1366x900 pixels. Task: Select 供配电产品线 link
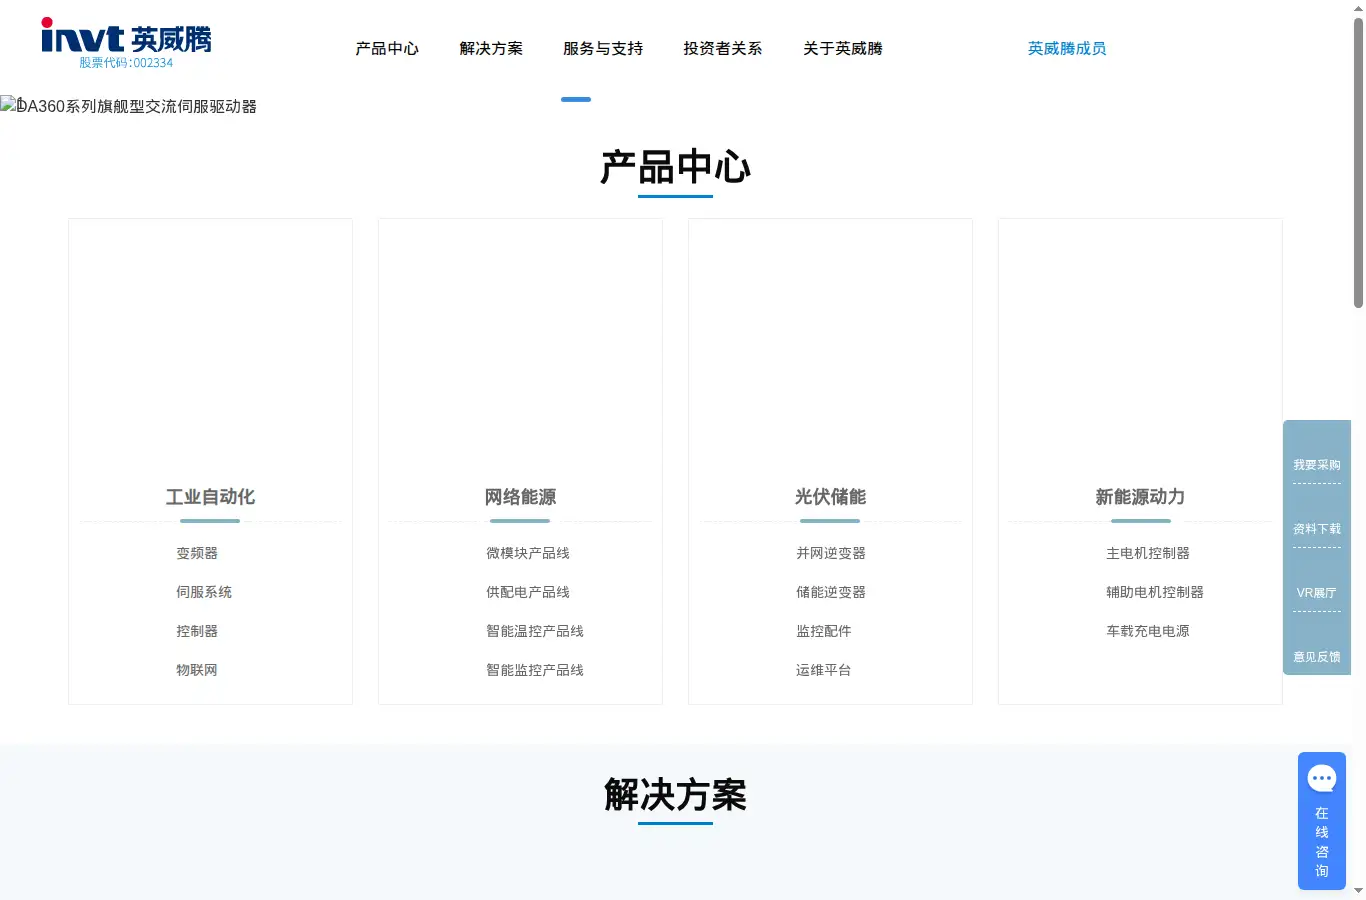(x=528, y=592)
